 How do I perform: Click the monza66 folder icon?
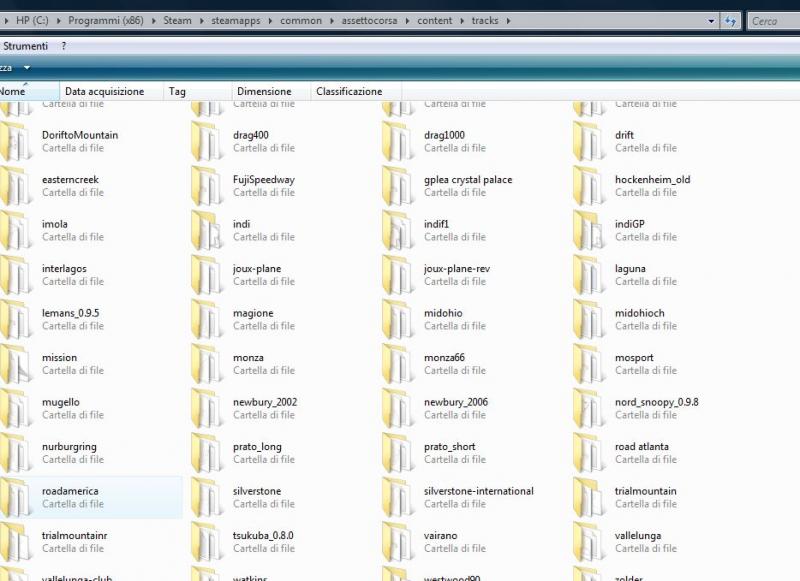(398, 364)
